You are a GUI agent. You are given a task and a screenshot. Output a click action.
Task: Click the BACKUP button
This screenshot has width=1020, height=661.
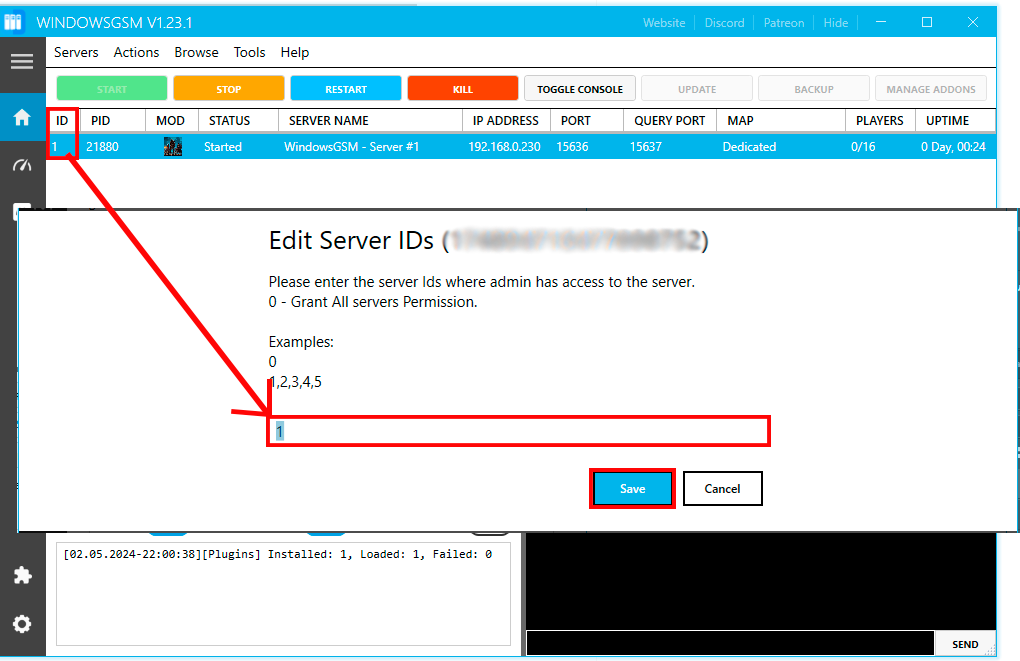click(814, 88)
